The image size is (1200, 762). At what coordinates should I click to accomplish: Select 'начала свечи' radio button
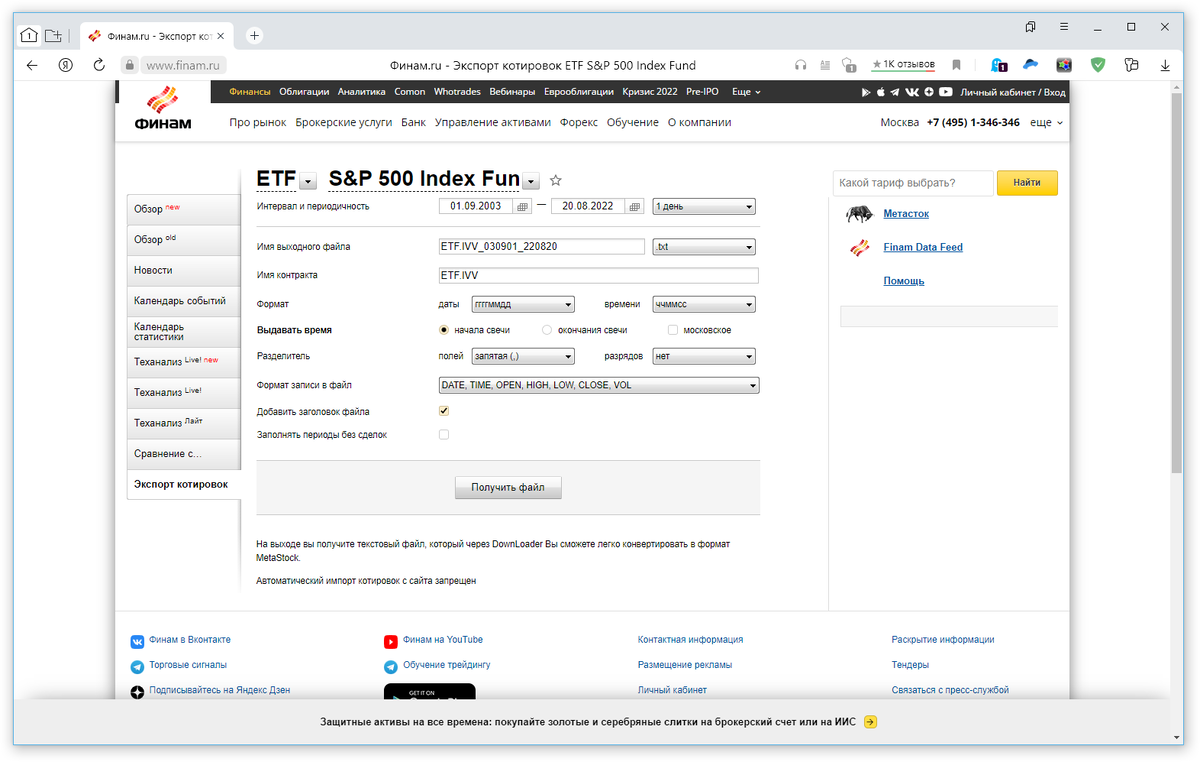[x=444, y=330]
